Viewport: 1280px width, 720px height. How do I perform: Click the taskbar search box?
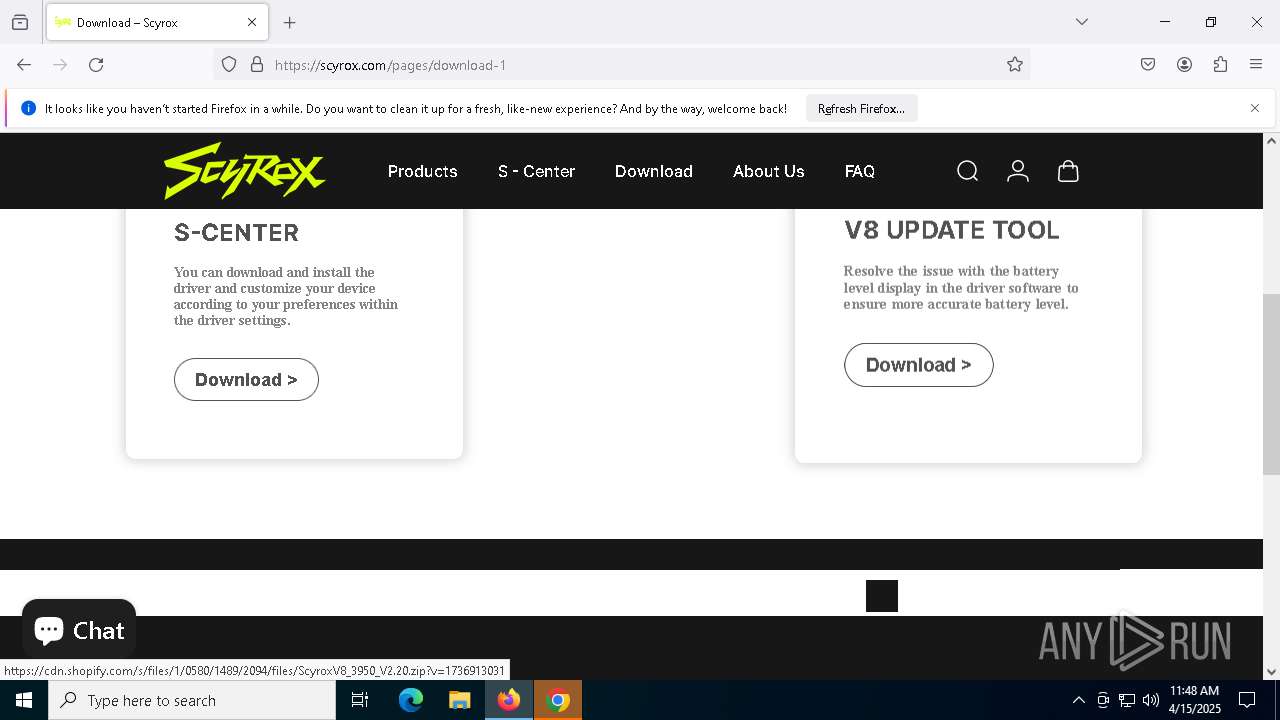192,700
